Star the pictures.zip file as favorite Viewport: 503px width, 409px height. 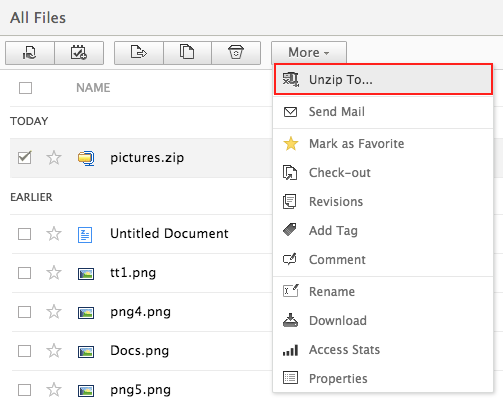[x=54, y=158]
